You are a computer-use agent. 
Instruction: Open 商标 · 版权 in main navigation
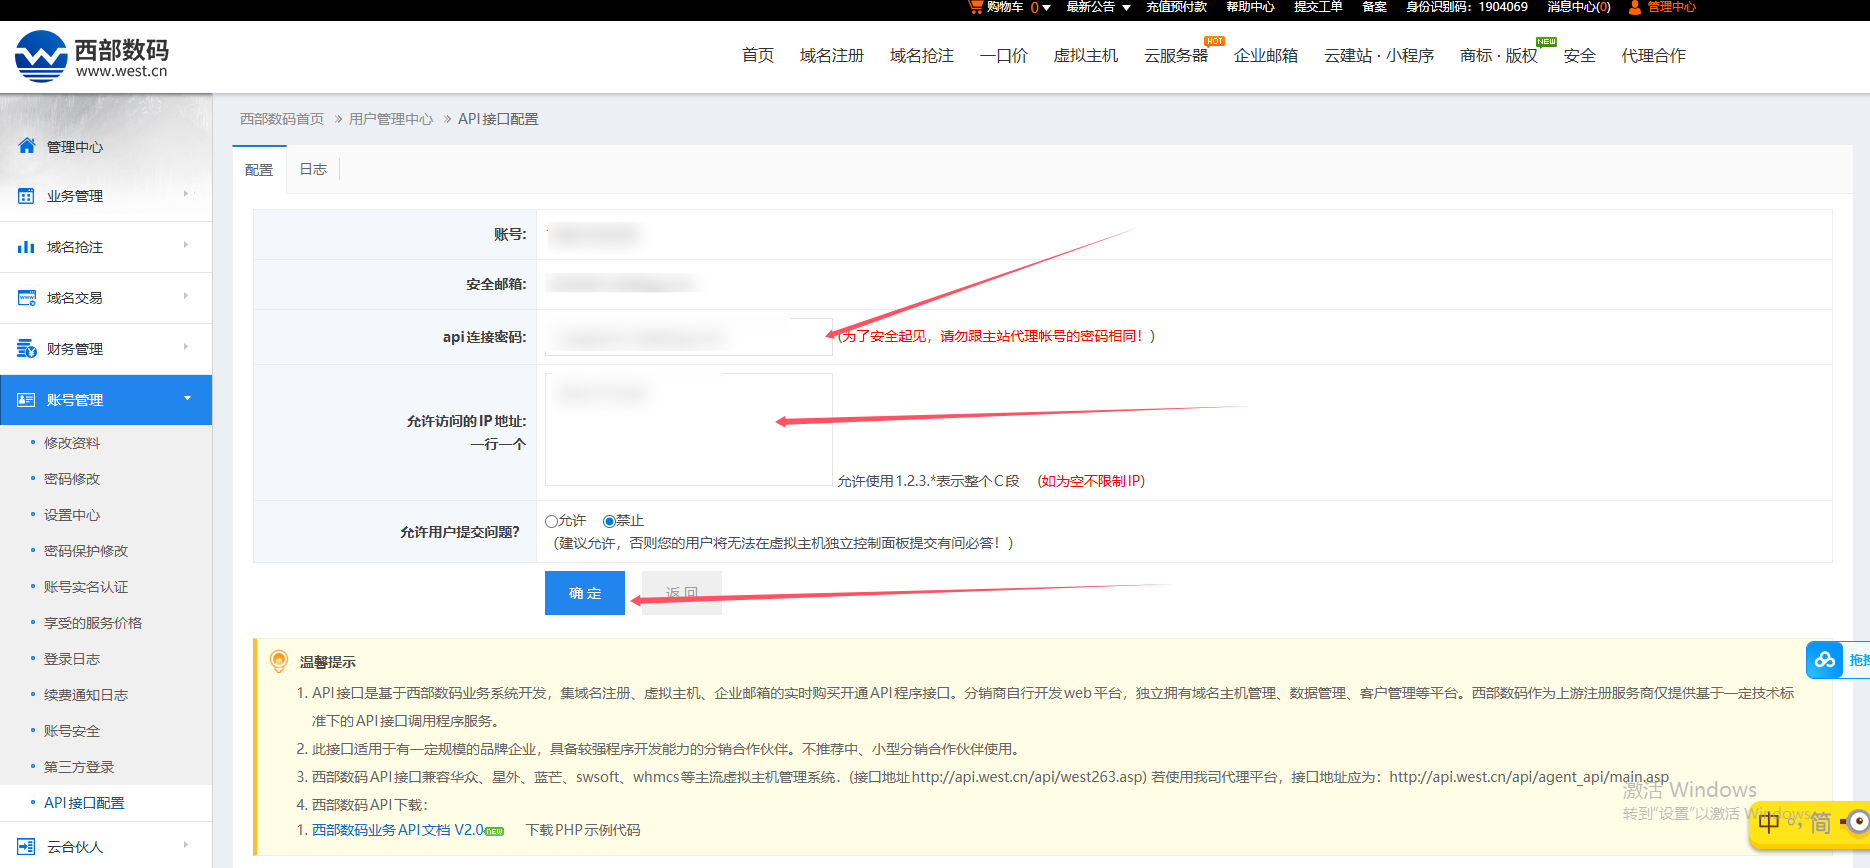coord(1499,56)
